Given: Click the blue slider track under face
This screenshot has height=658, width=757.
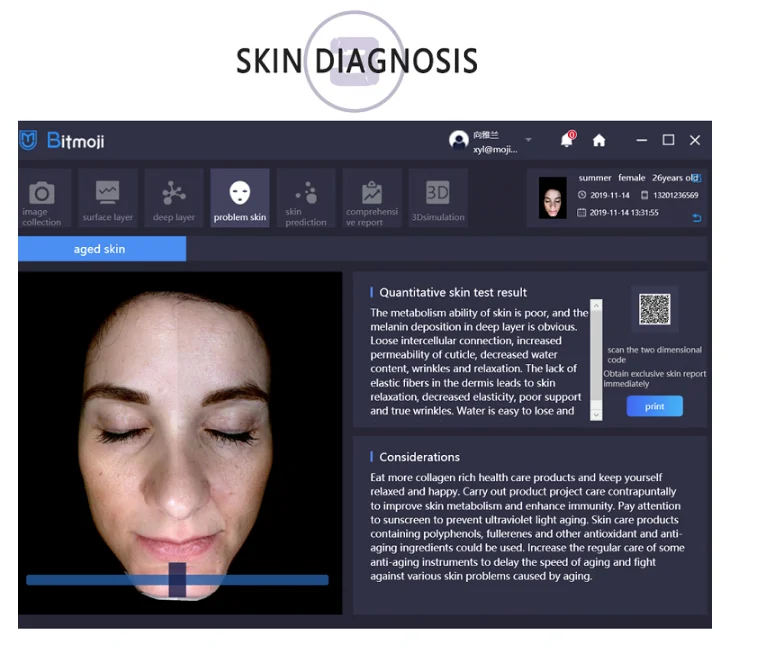Looking at the screenshot, I should coord(177,580).
